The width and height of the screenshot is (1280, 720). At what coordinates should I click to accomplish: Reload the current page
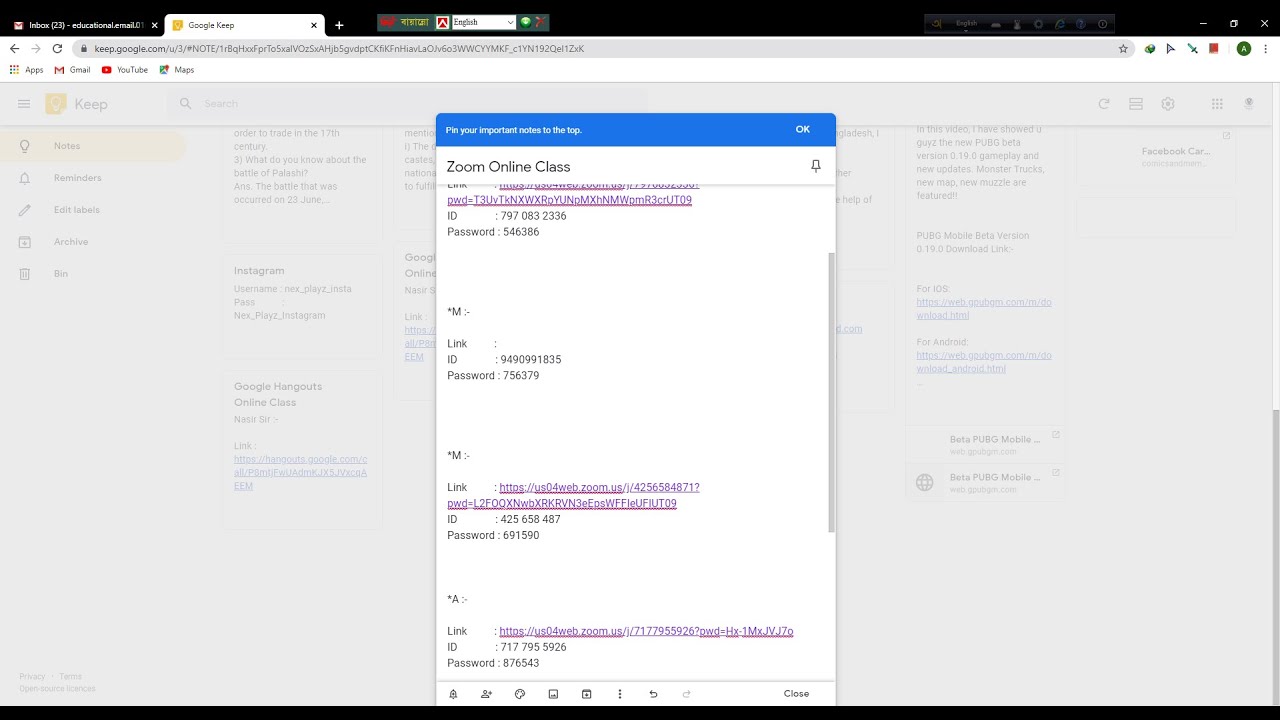tap(57, 48)
